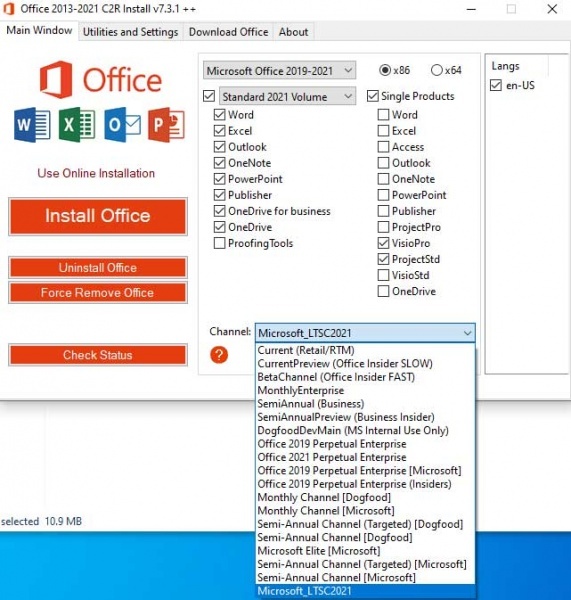Check Excel under Single Products
The width and height of the screenshot is (571, 600).
click(383, 130)
